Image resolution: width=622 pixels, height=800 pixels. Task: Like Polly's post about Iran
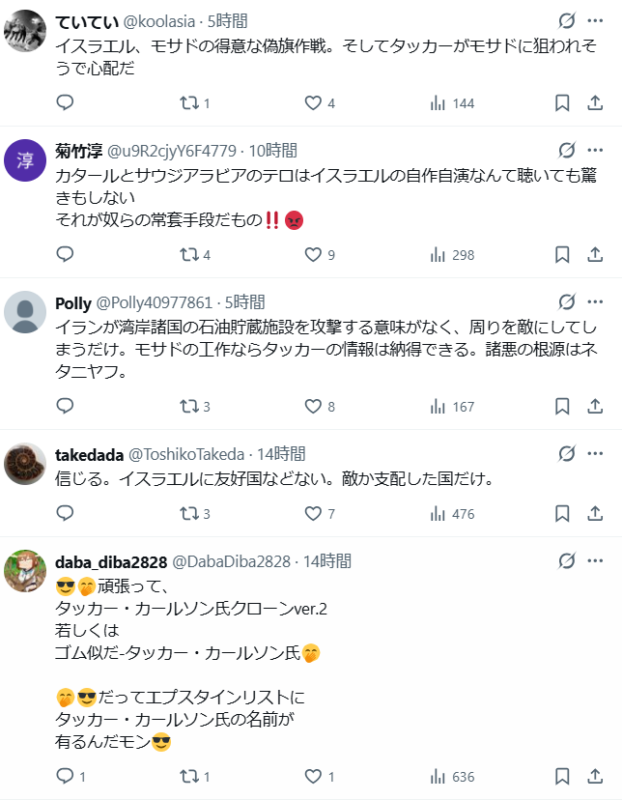pos(313,406)
